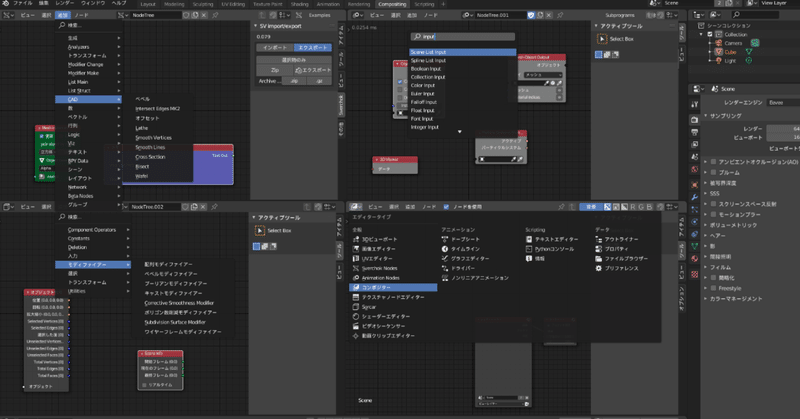
Task: Select Image Editor (画像エディター) in editor type list
Action: [x=374, y=249]
